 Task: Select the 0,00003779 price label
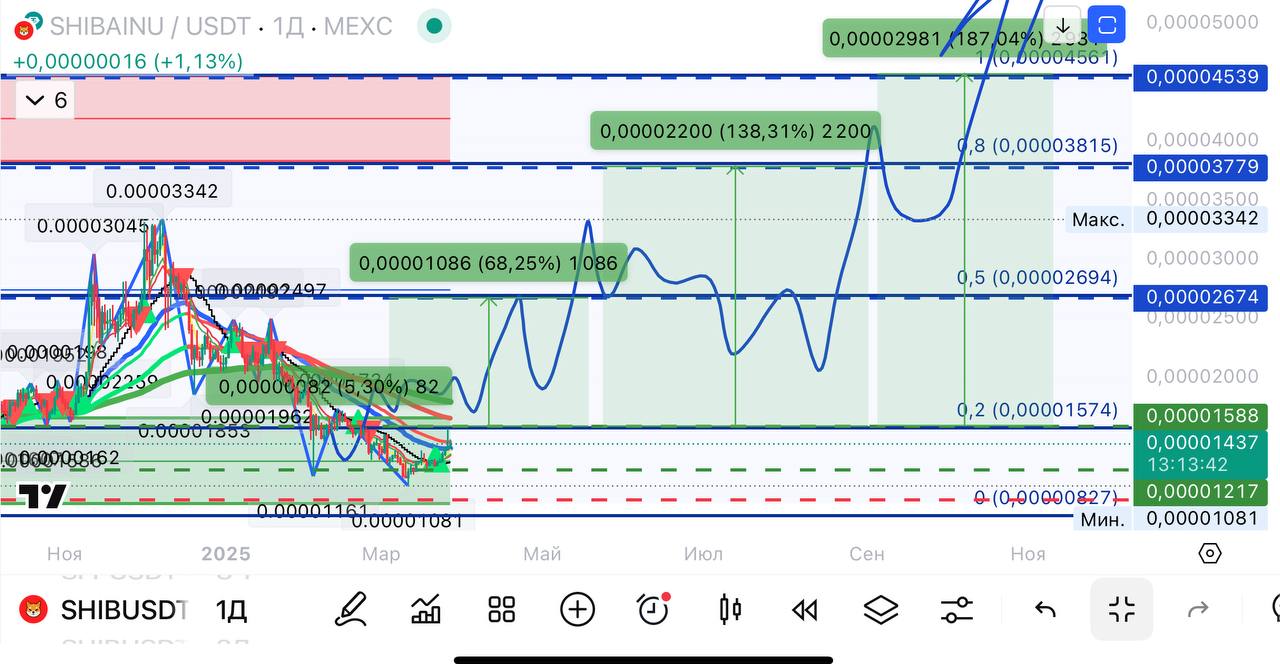click(1202, 166)
